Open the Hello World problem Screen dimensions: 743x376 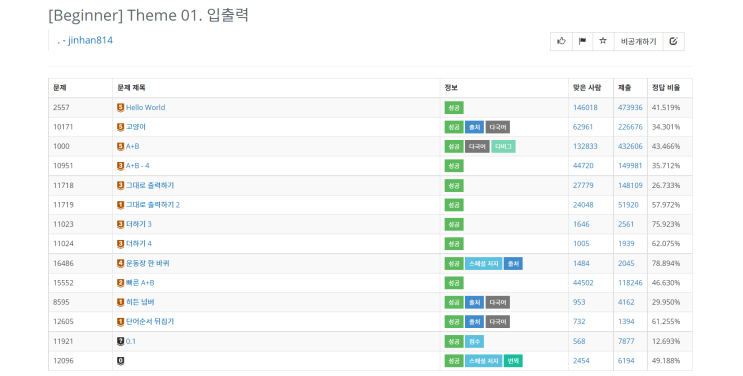(x=145, y=108)
